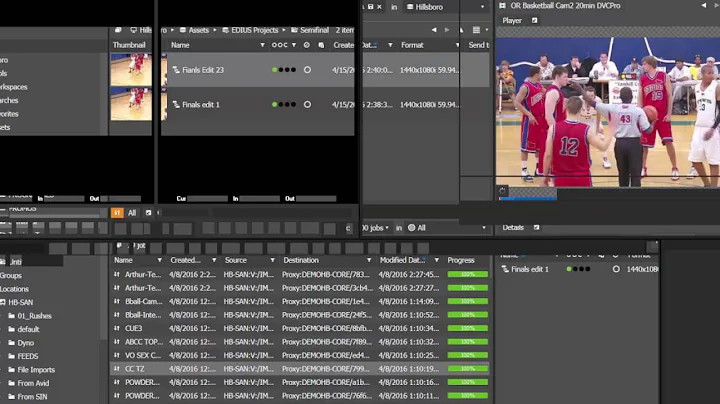720x404 pixels.
Task: Switch to the Details tab
Action: click(x=513, y=227)
